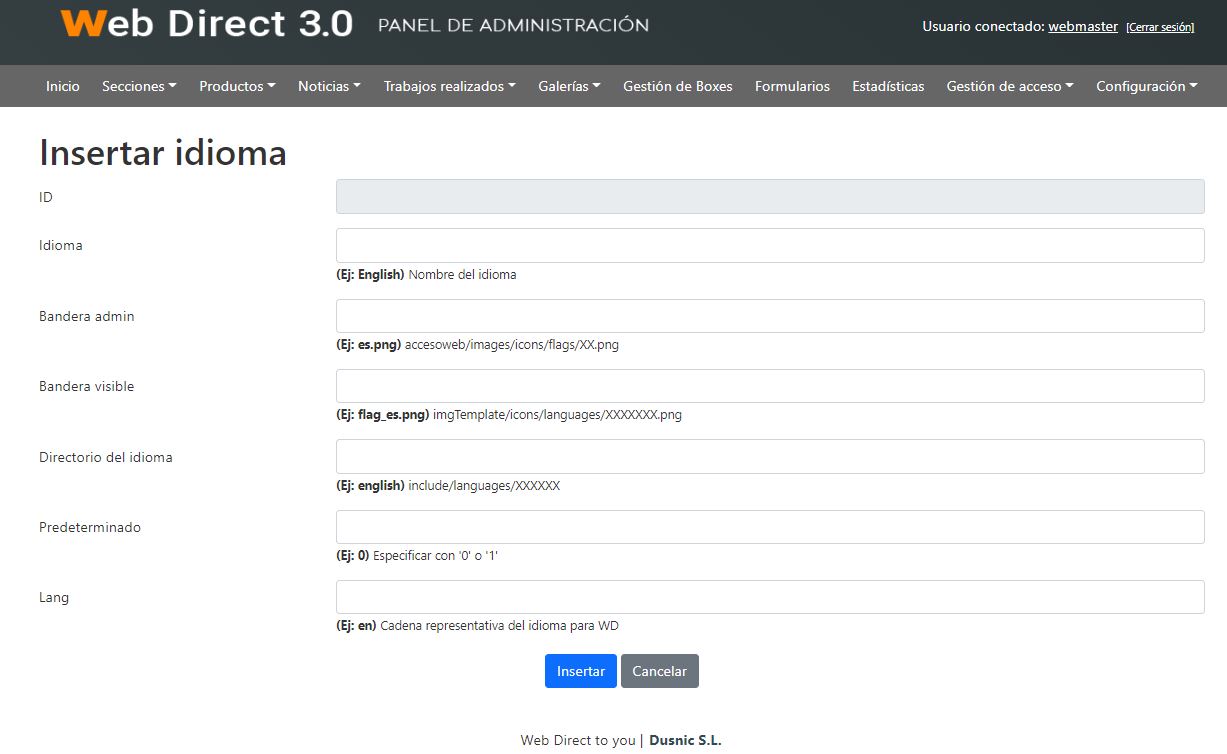Click the 'Insertar idioma' heading
The height and width of the screenshot is (754, 1227).
[163, 152]
